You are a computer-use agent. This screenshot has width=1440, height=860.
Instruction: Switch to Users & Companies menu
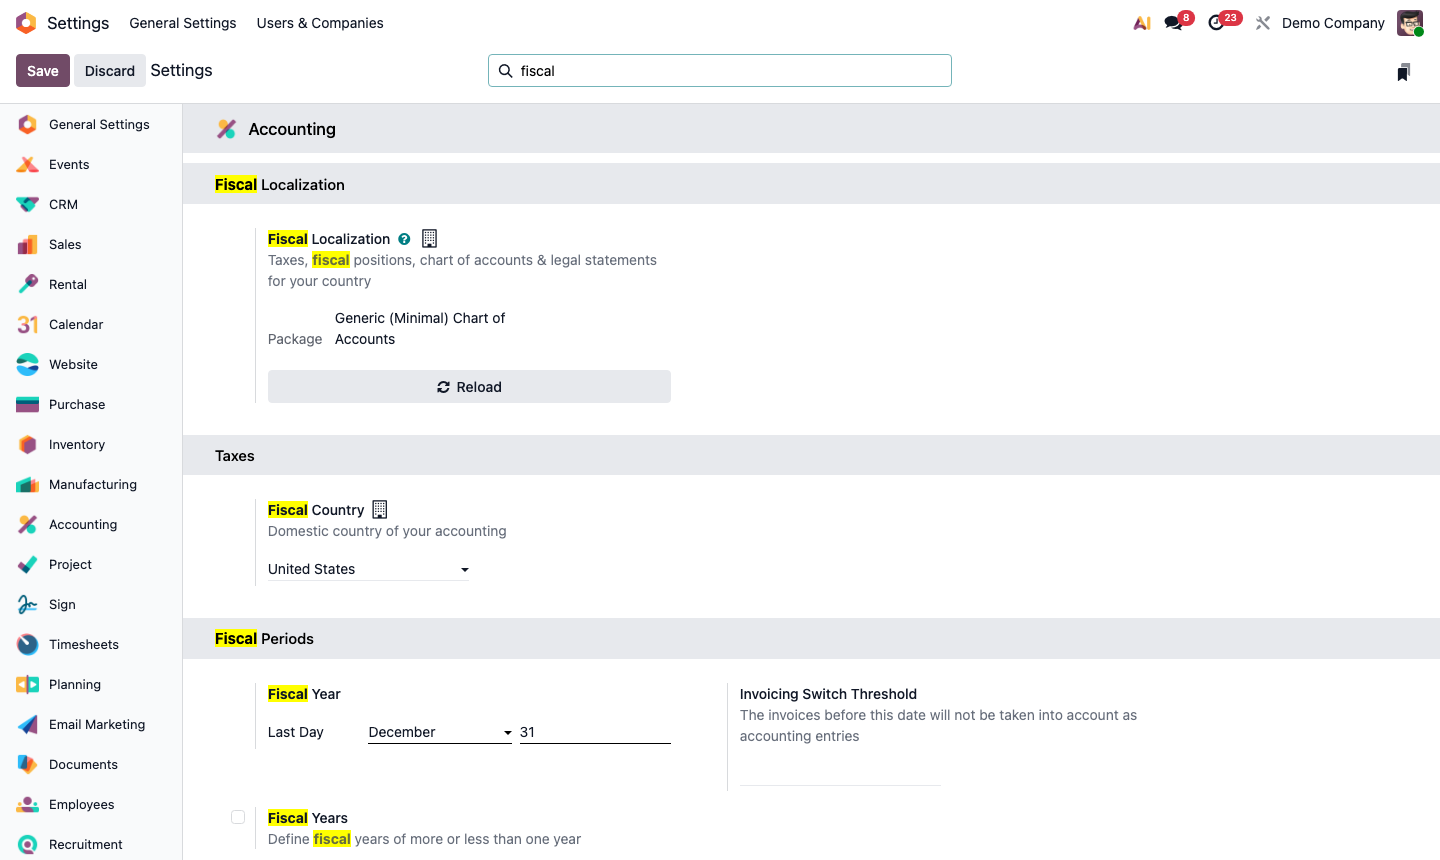tap(320, 22)
